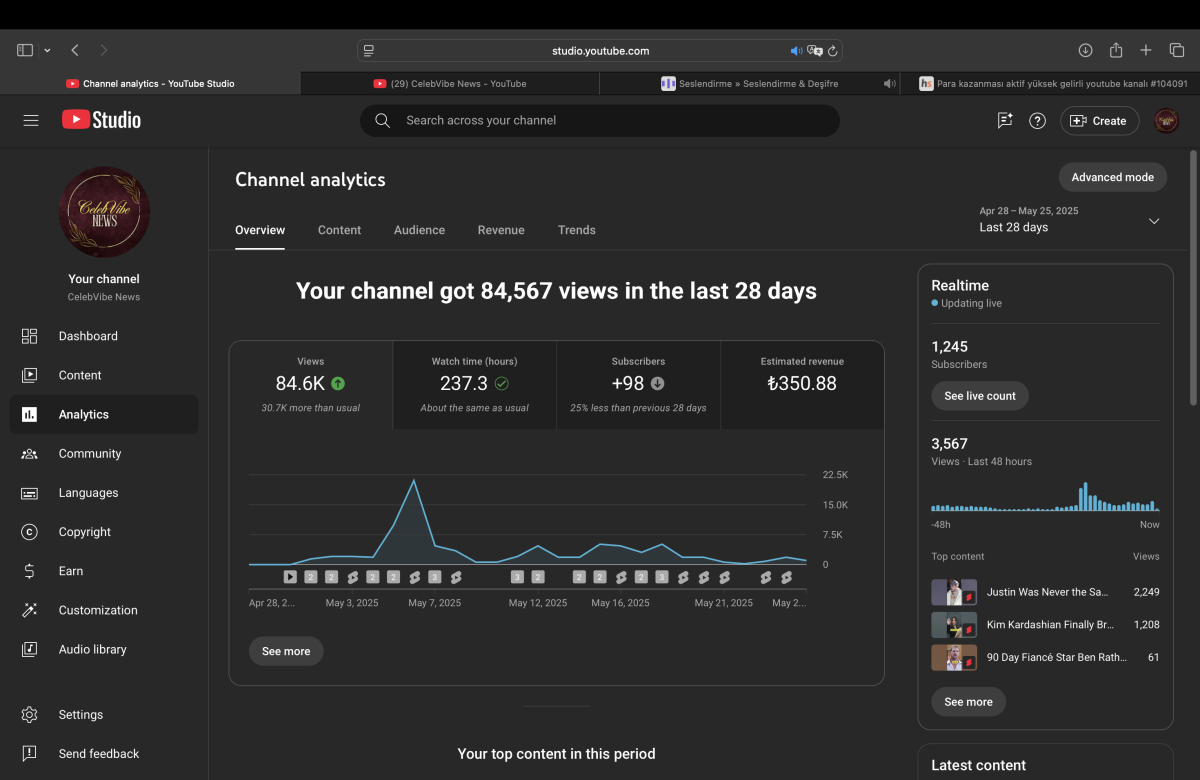Click Safari's forward arrow

tap(104, 50)
